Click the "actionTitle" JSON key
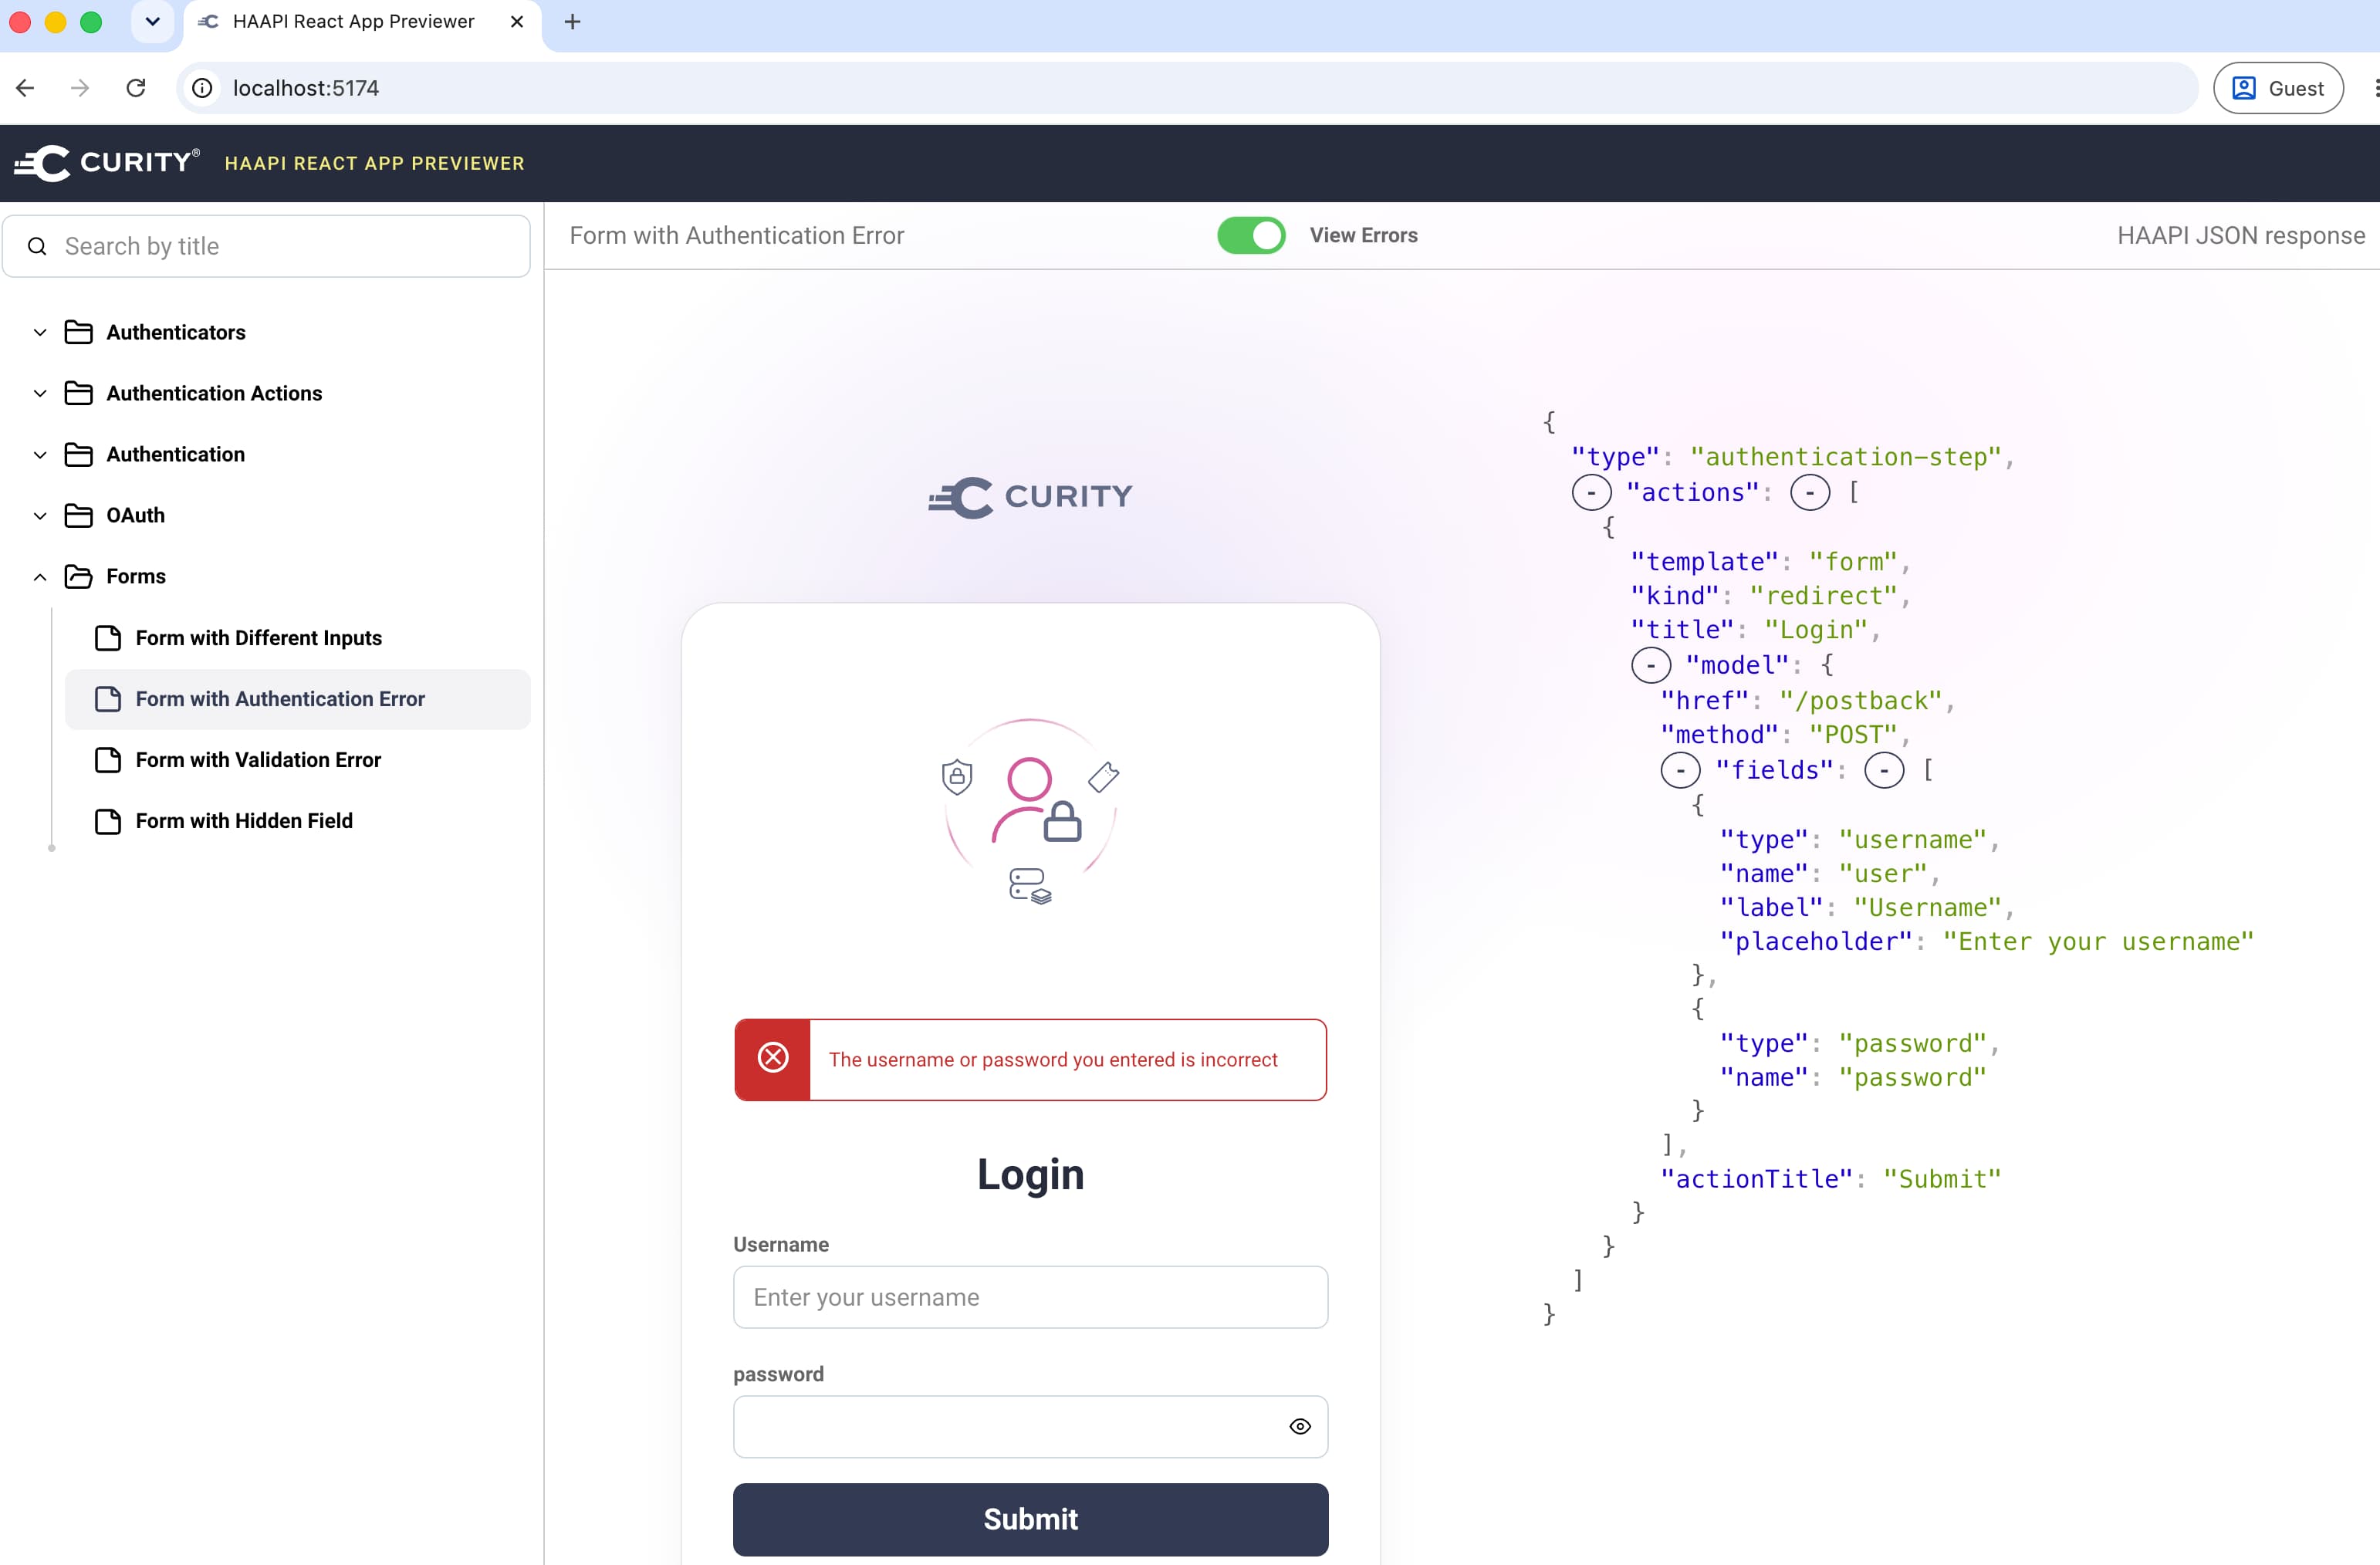 click(1756, 1179)
